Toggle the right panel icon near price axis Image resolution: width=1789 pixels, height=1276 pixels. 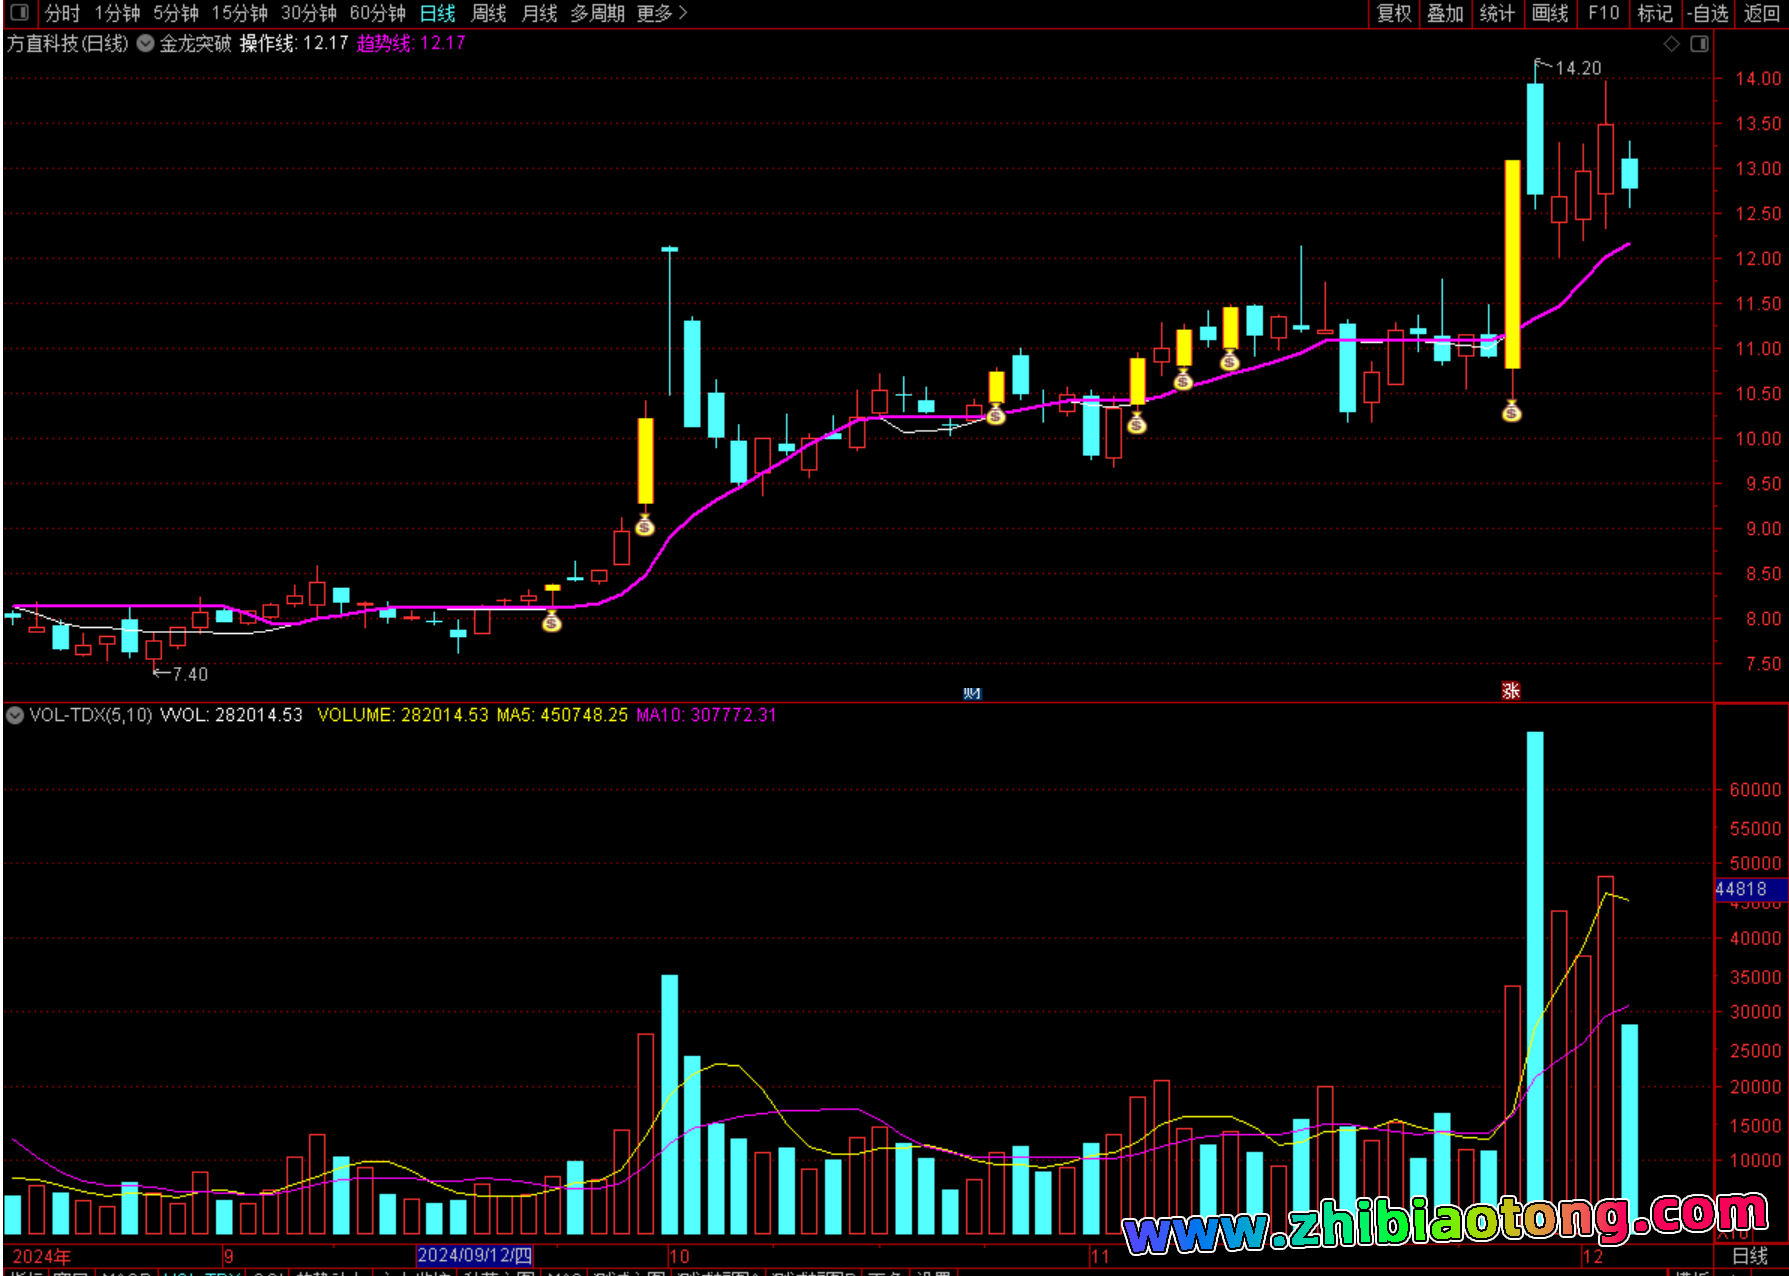click(1699, 44)
